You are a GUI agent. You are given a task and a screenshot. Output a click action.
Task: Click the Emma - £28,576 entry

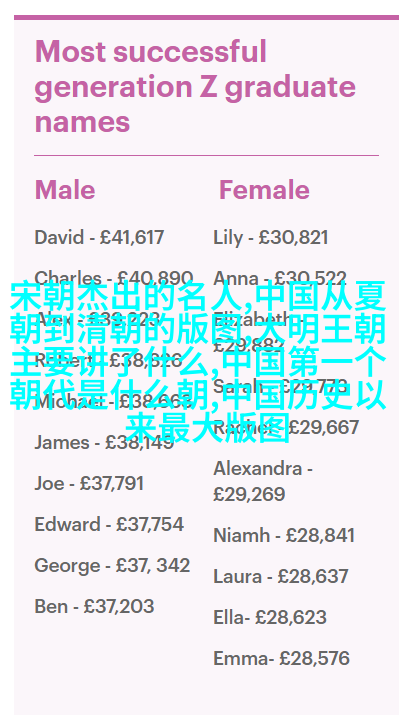pos(281,658)
